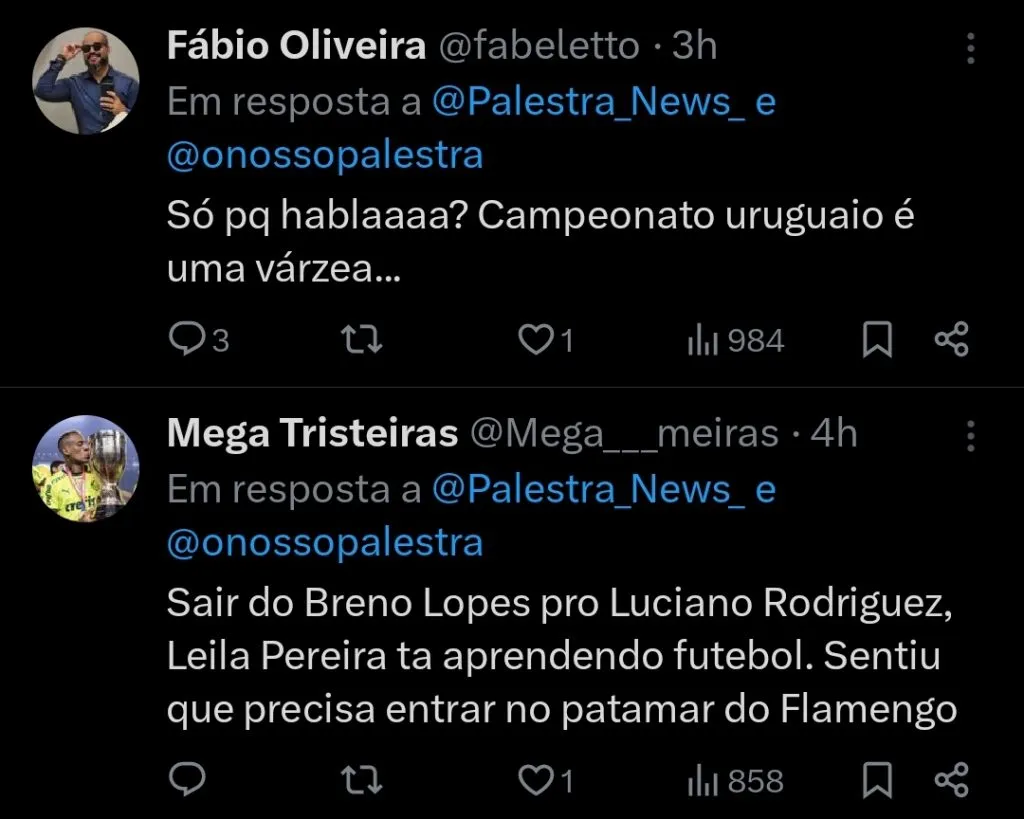Open the share icon on Fábio's tweet
This screenshot has width=1024, height=819.
pos(950,339)
